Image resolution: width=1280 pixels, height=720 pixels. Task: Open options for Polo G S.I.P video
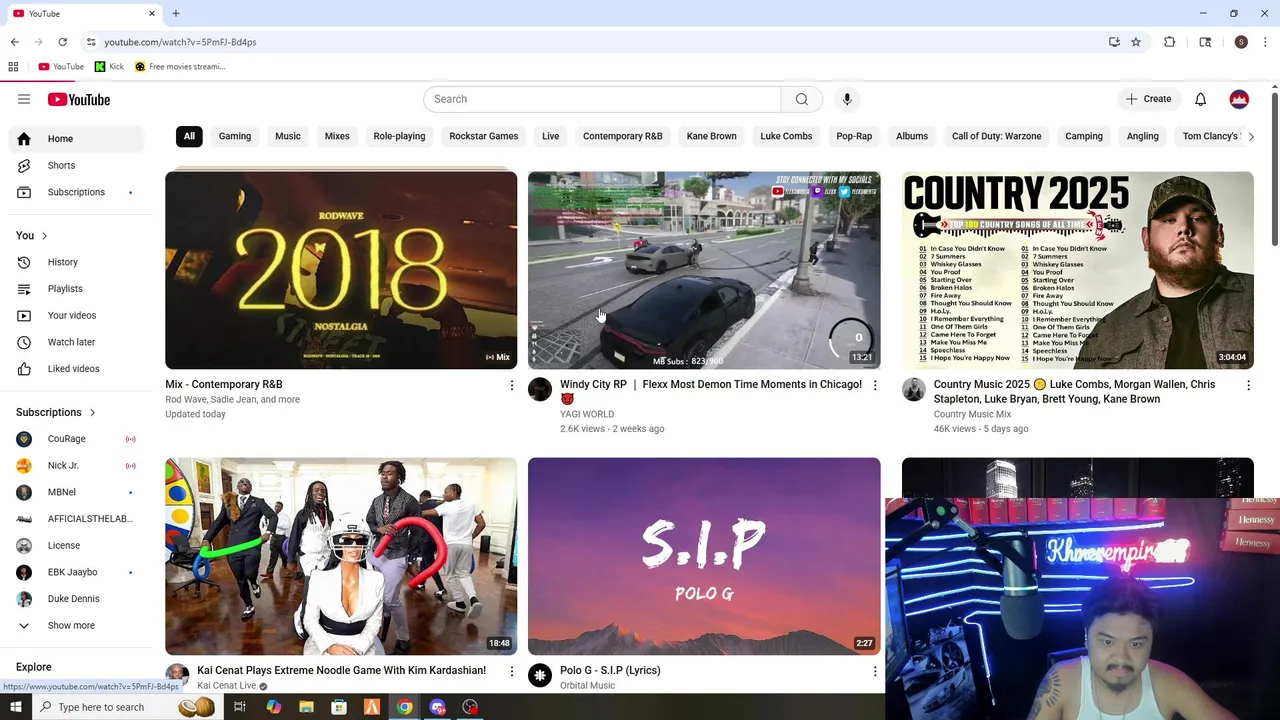(x=875, y=671)
